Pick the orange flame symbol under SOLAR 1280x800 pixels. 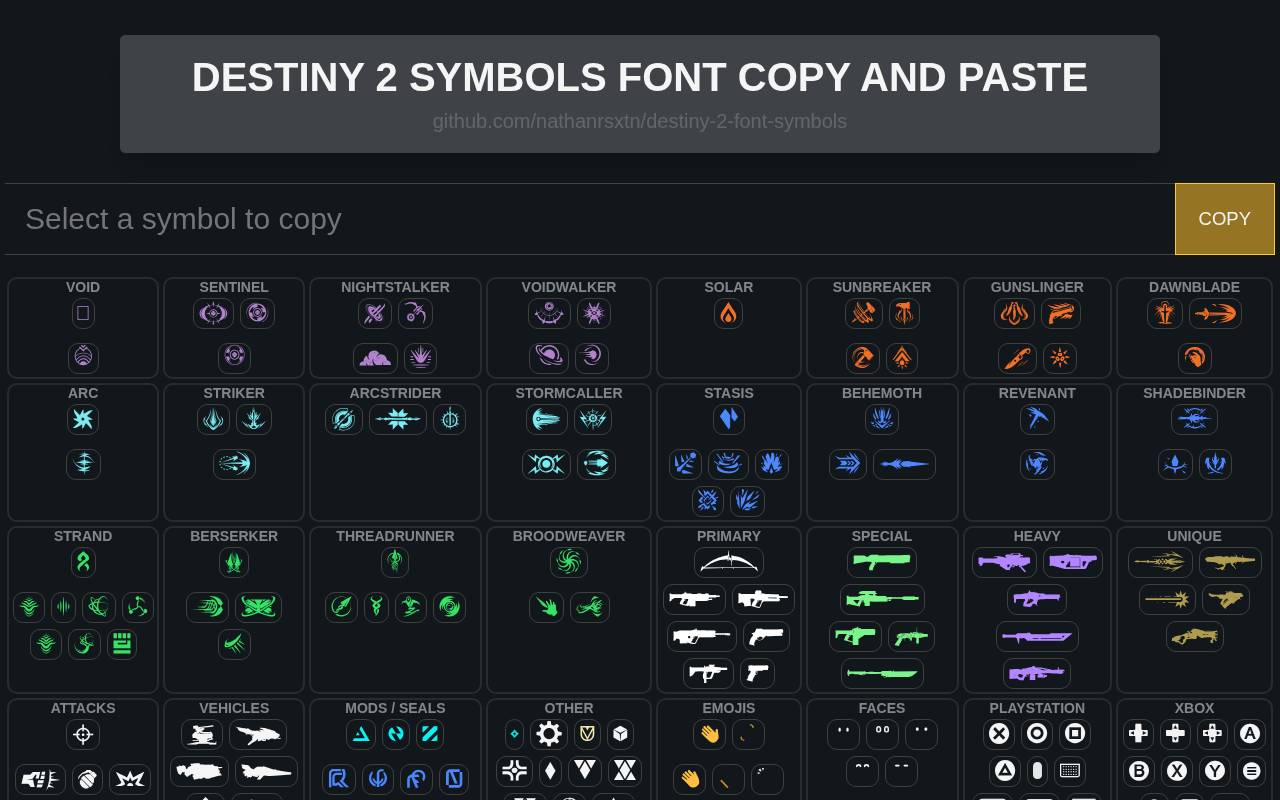729,314
